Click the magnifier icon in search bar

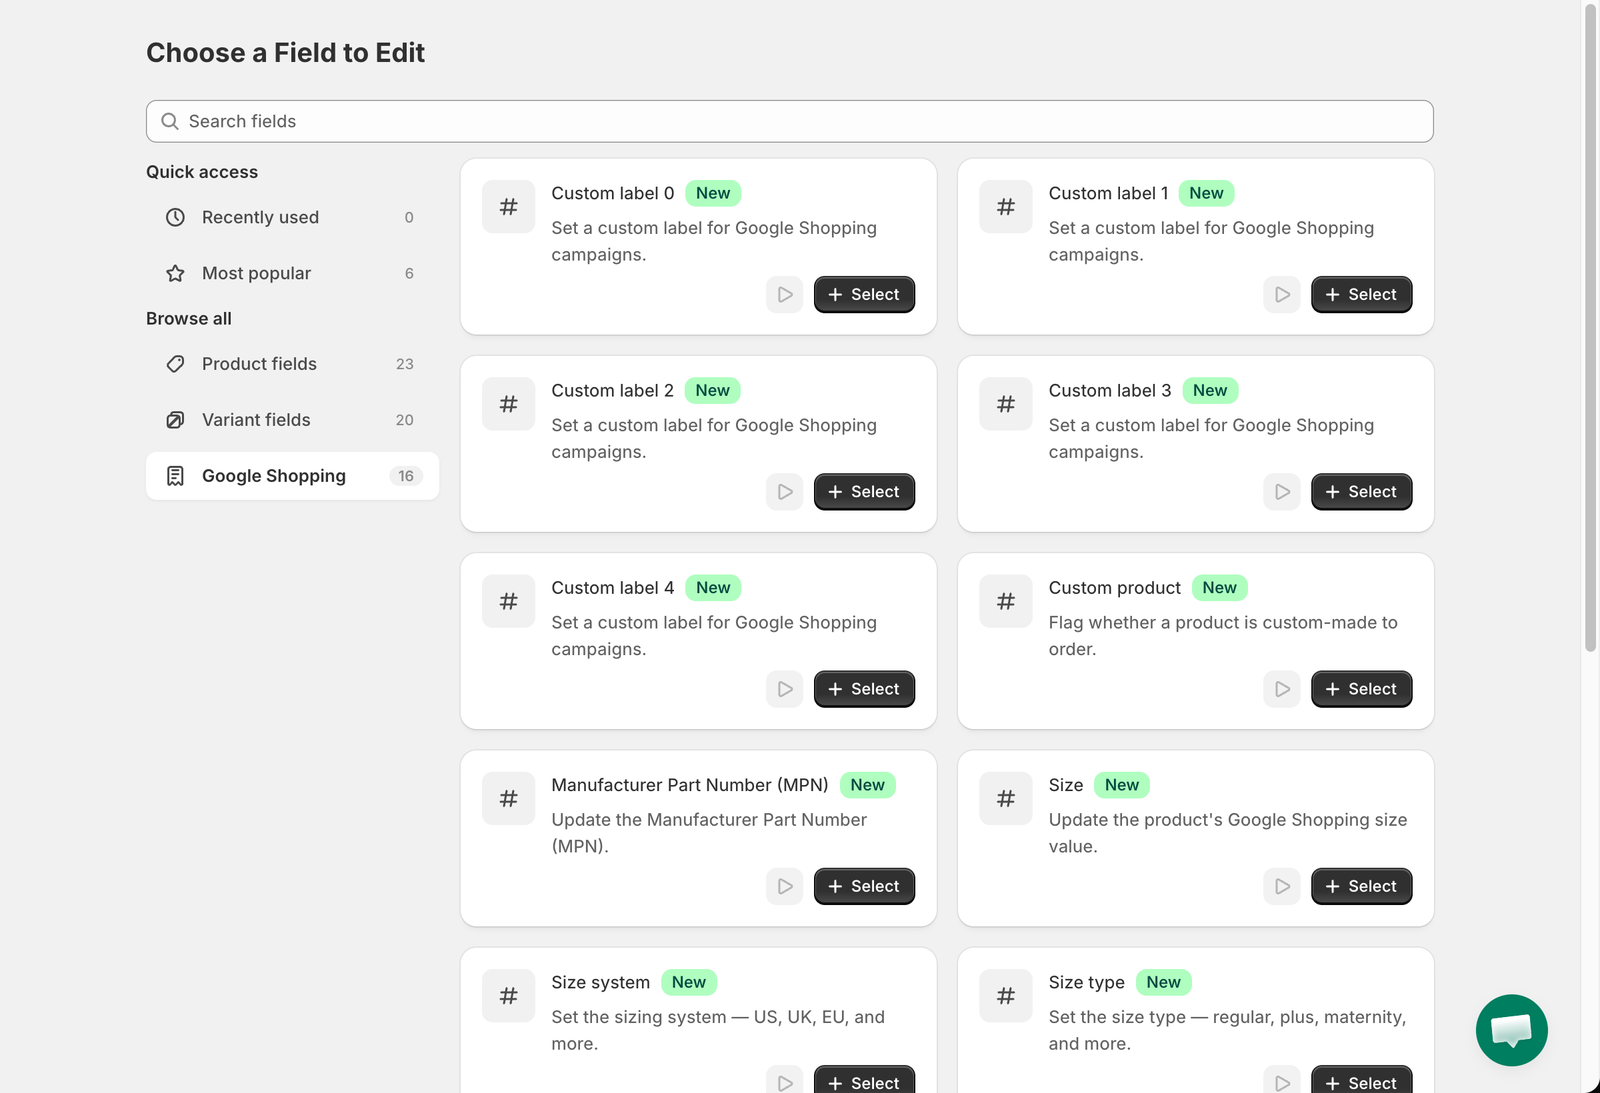click(170, 121)
